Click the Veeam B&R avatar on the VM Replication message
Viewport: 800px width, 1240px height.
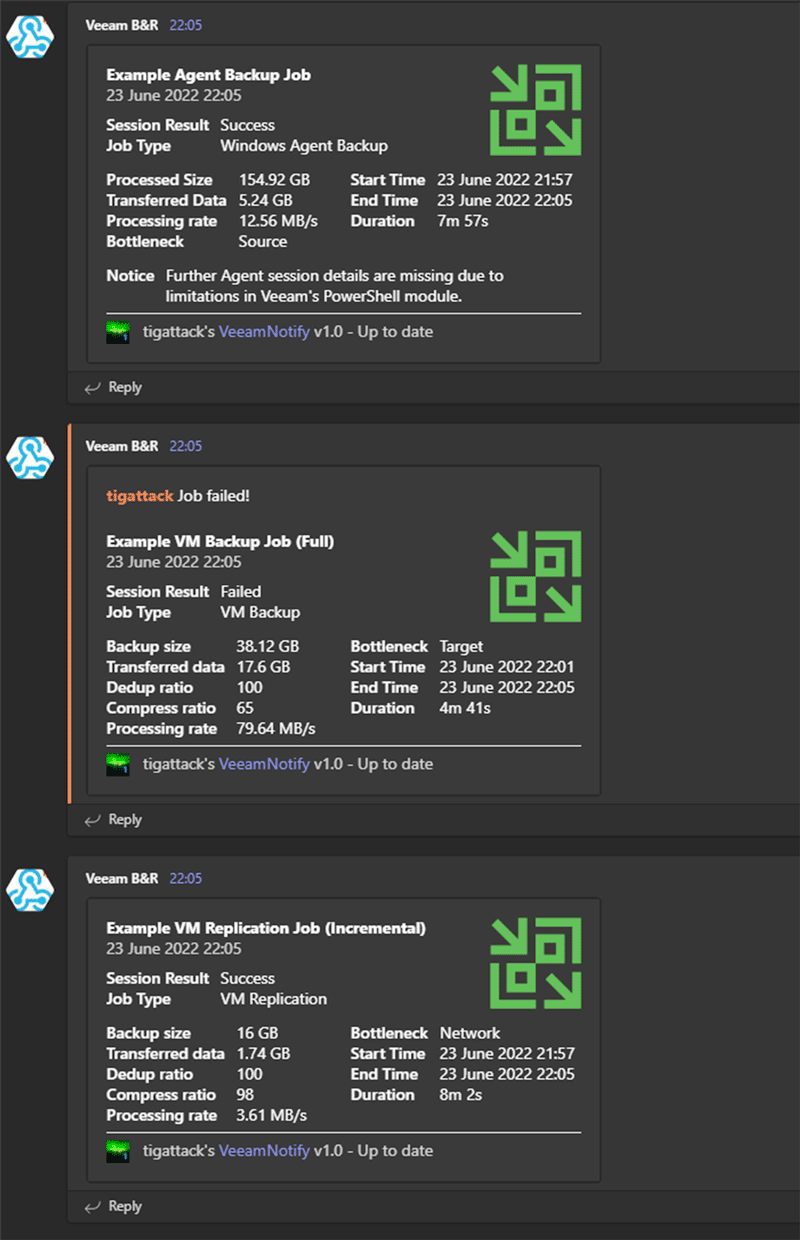click(x=30, y=889)
